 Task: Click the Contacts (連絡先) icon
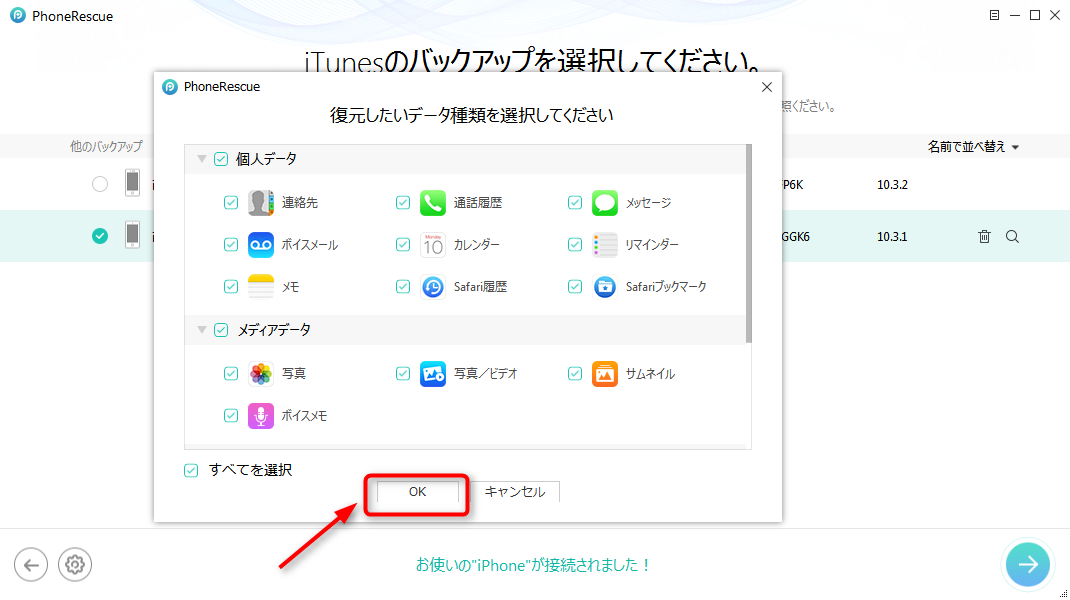tap(261, 203)
